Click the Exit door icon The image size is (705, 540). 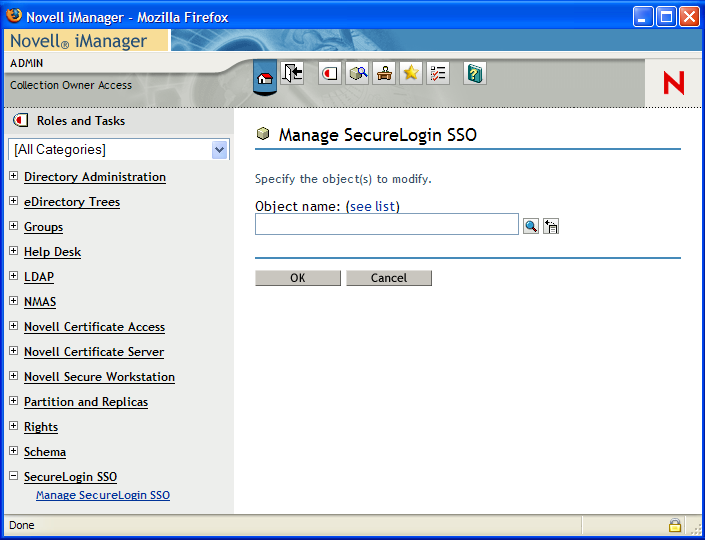coord(292,73)
